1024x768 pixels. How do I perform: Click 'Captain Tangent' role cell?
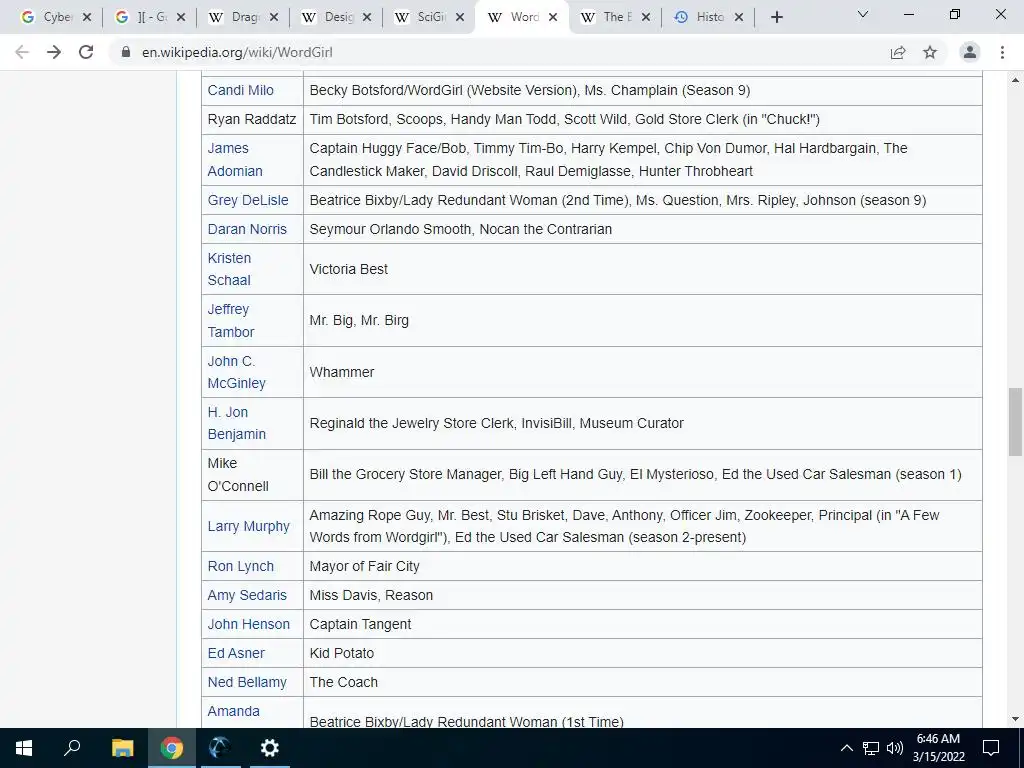pos(643,624)
